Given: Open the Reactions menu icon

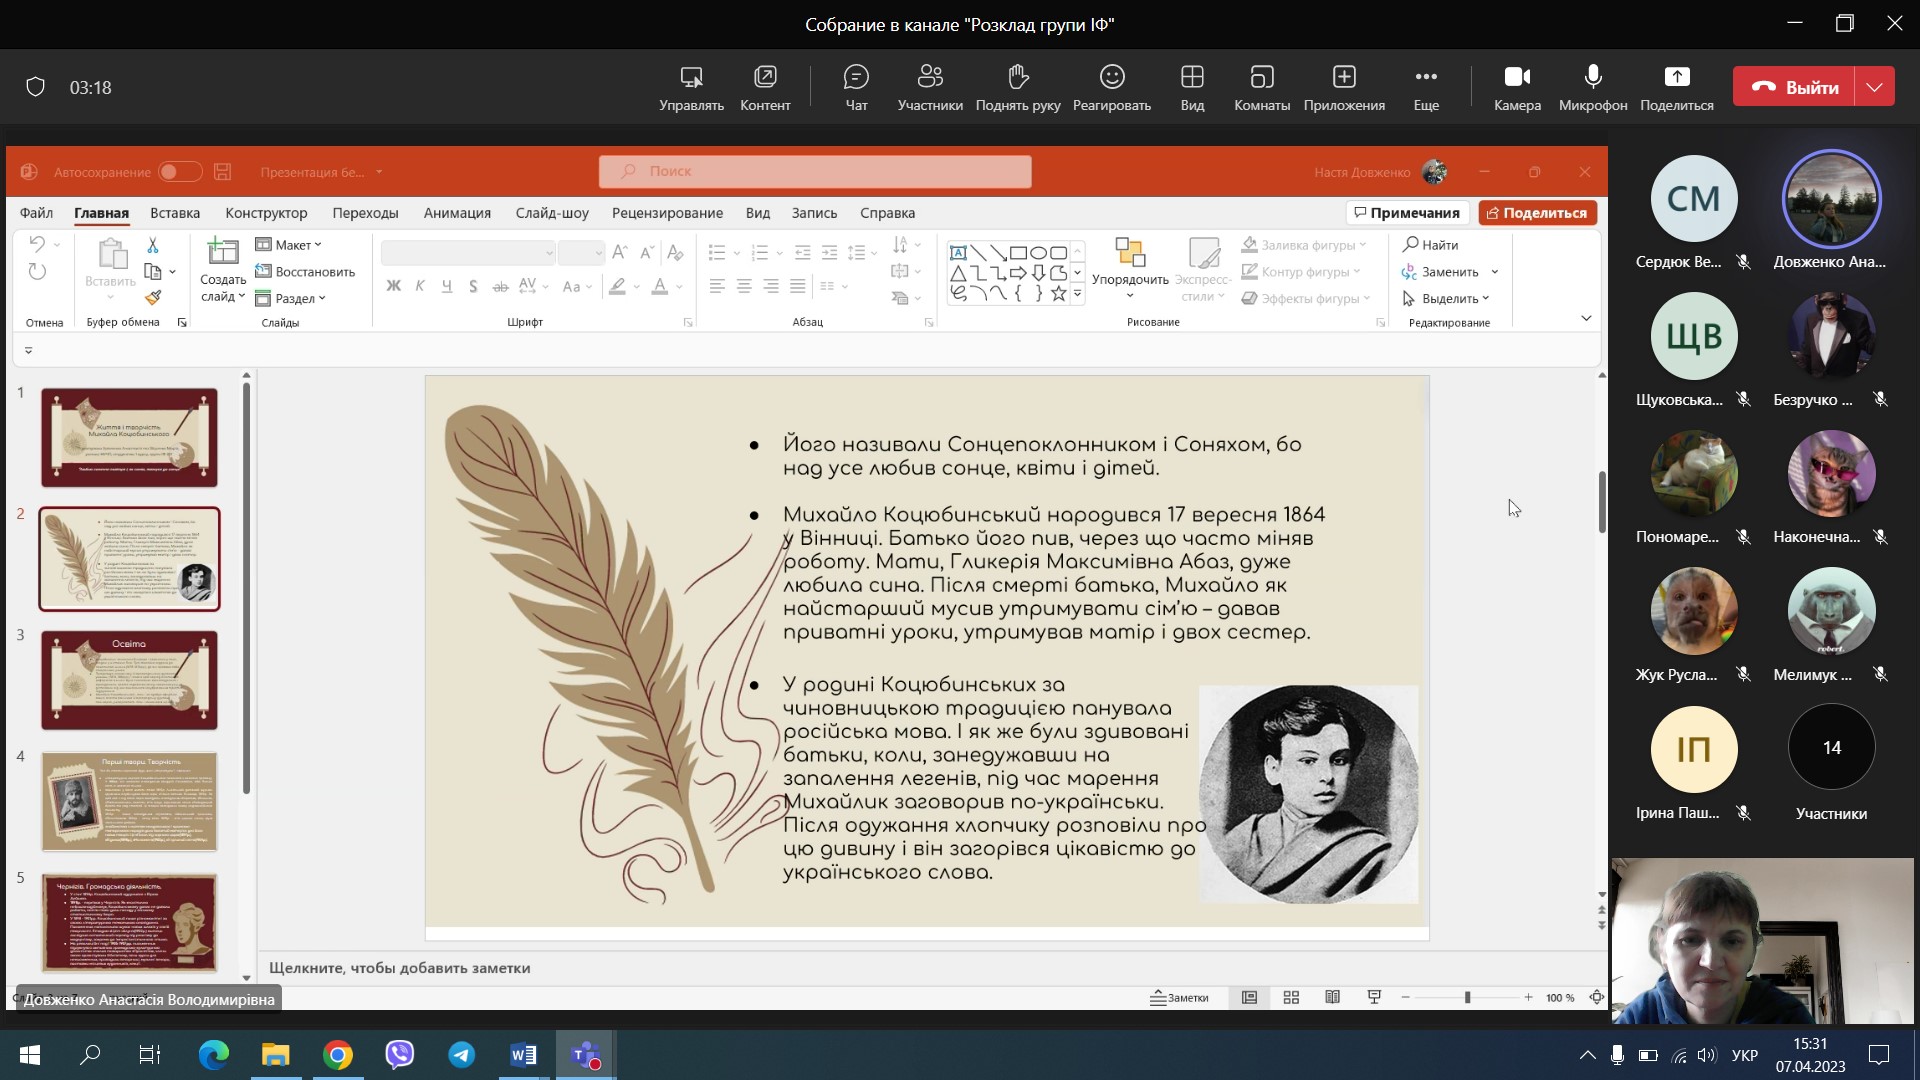Looking at the screenshot, I should [1111, 78].
